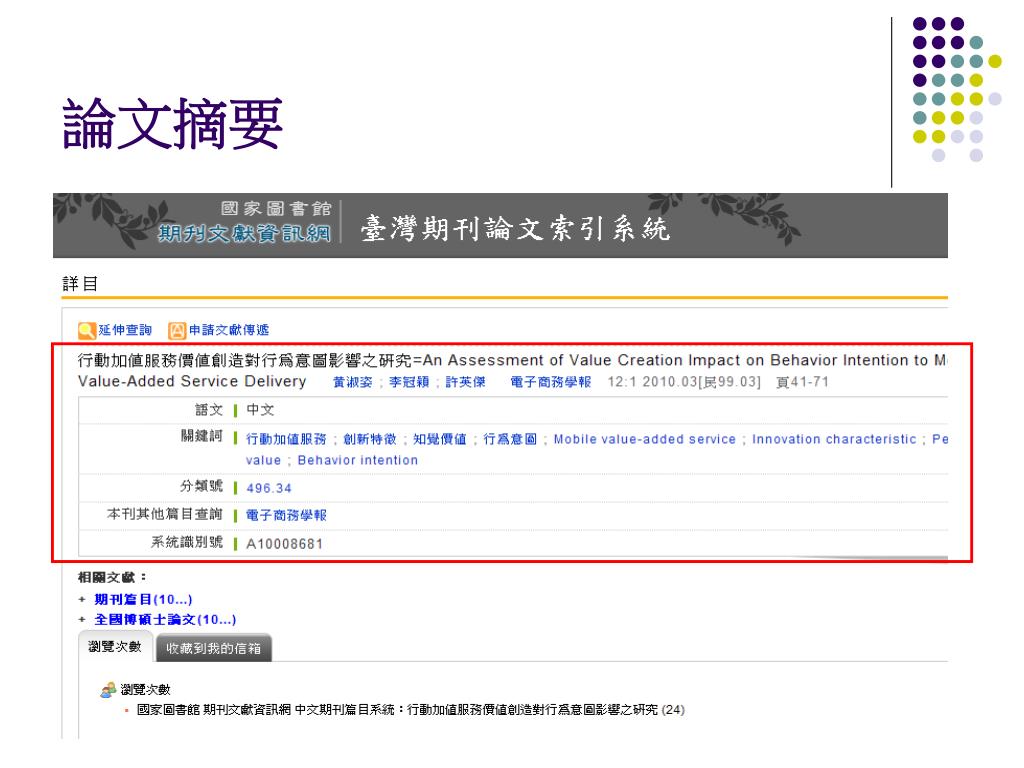The height and width of the screenshot is (768, 1024).
Task: Open the 全國博碩士論文(10...) related link
Action: pyautogui.click(x=165, y=620)
